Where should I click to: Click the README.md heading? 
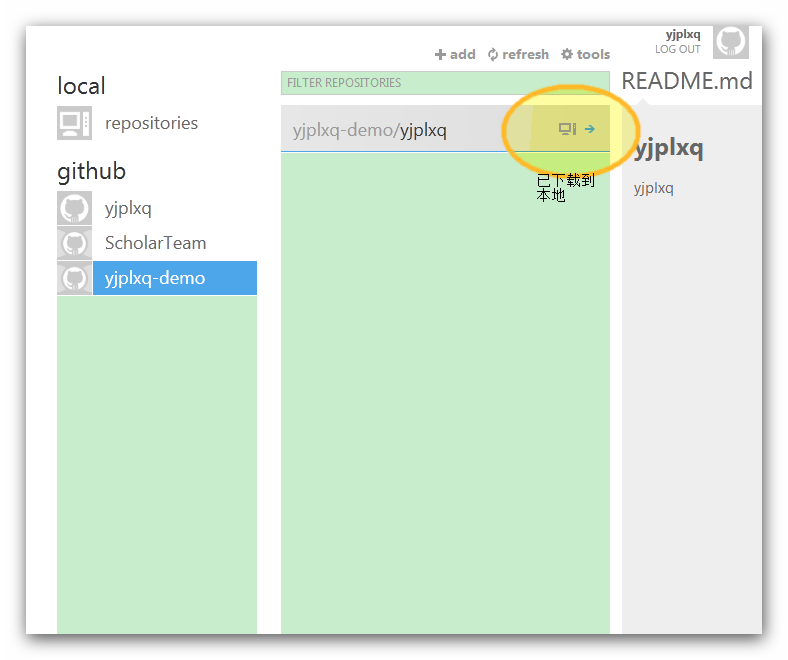coord(687,81)
